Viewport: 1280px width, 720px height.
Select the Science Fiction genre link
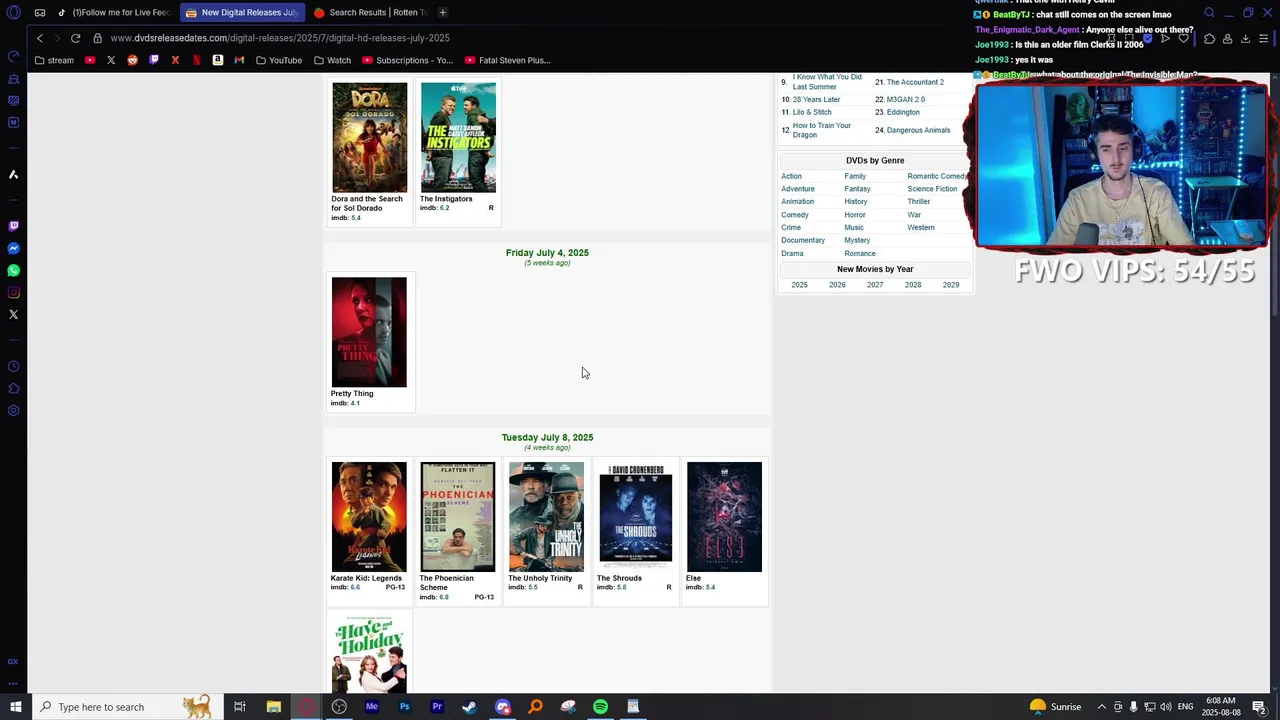[932, 188]
